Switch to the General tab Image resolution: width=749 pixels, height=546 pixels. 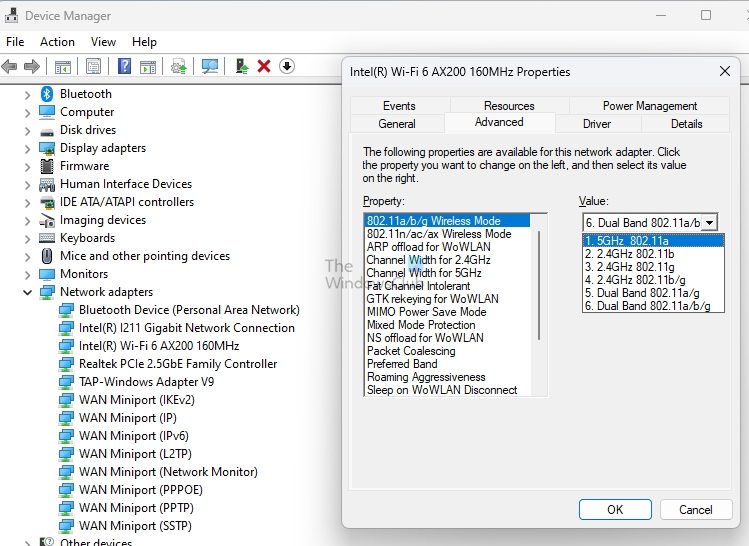397,124
